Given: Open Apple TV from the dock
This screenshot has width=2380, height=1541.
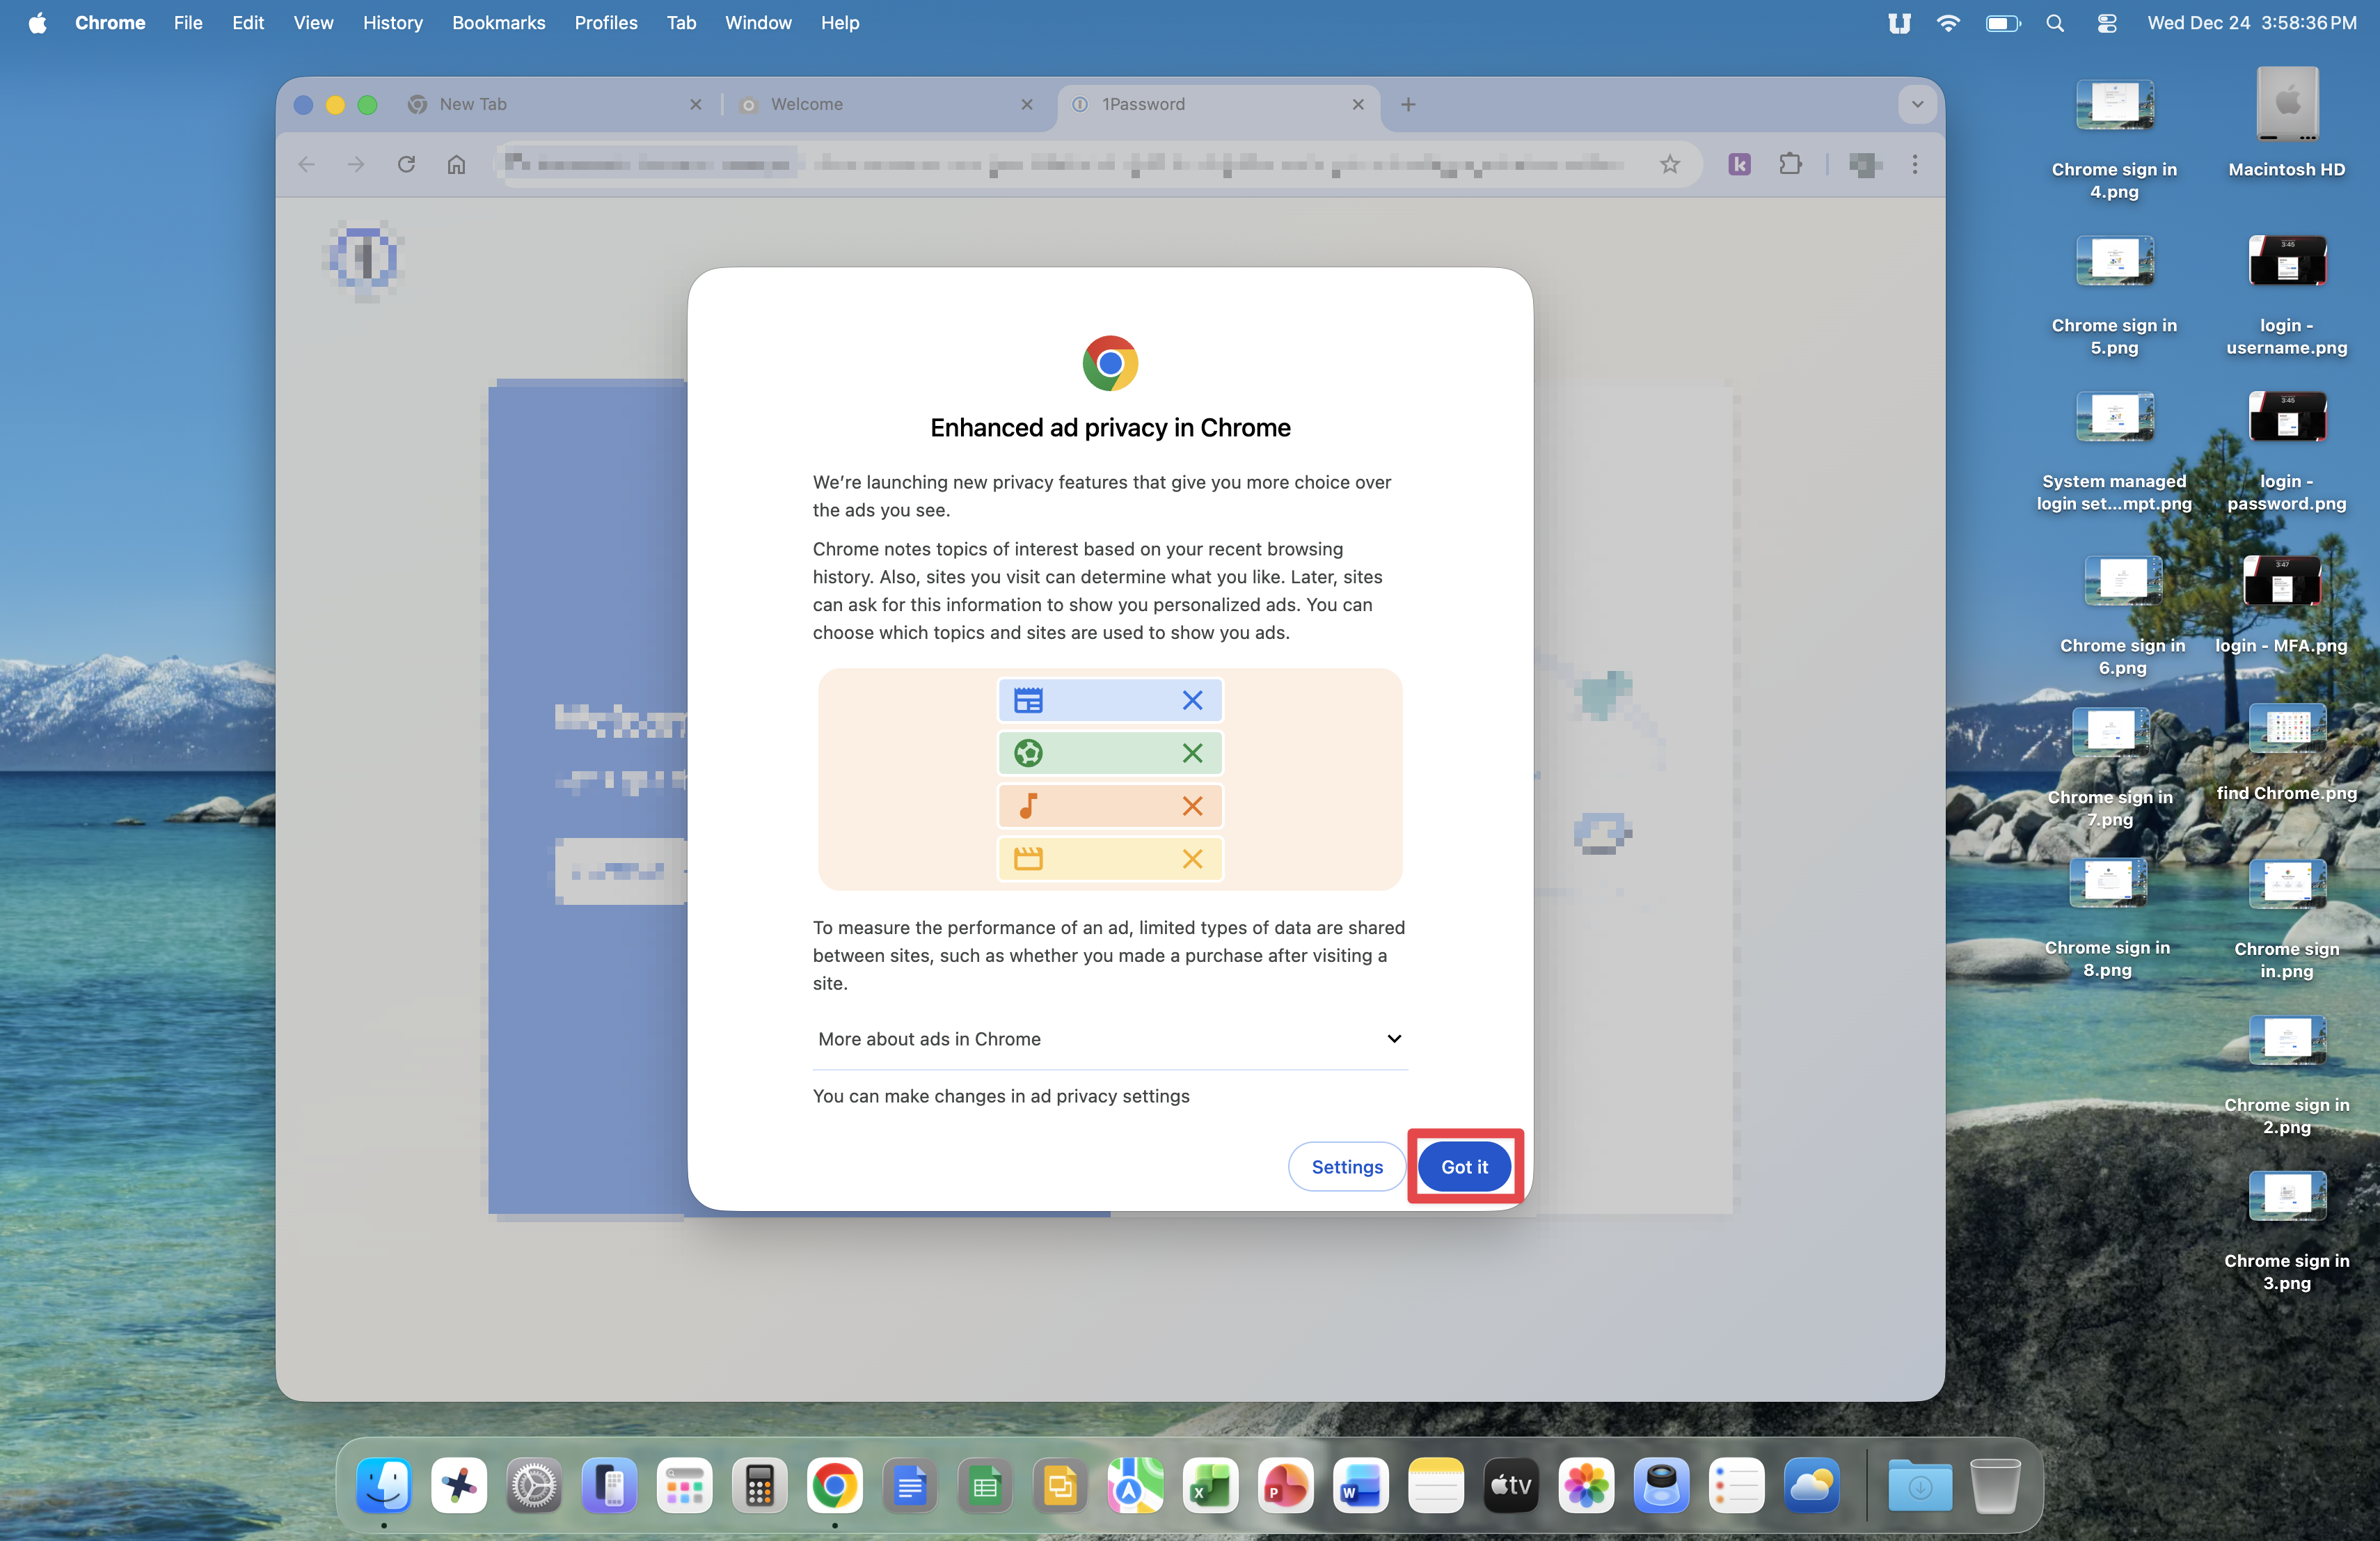Looking at the screenshot, I should (x=1510, y=1485).
